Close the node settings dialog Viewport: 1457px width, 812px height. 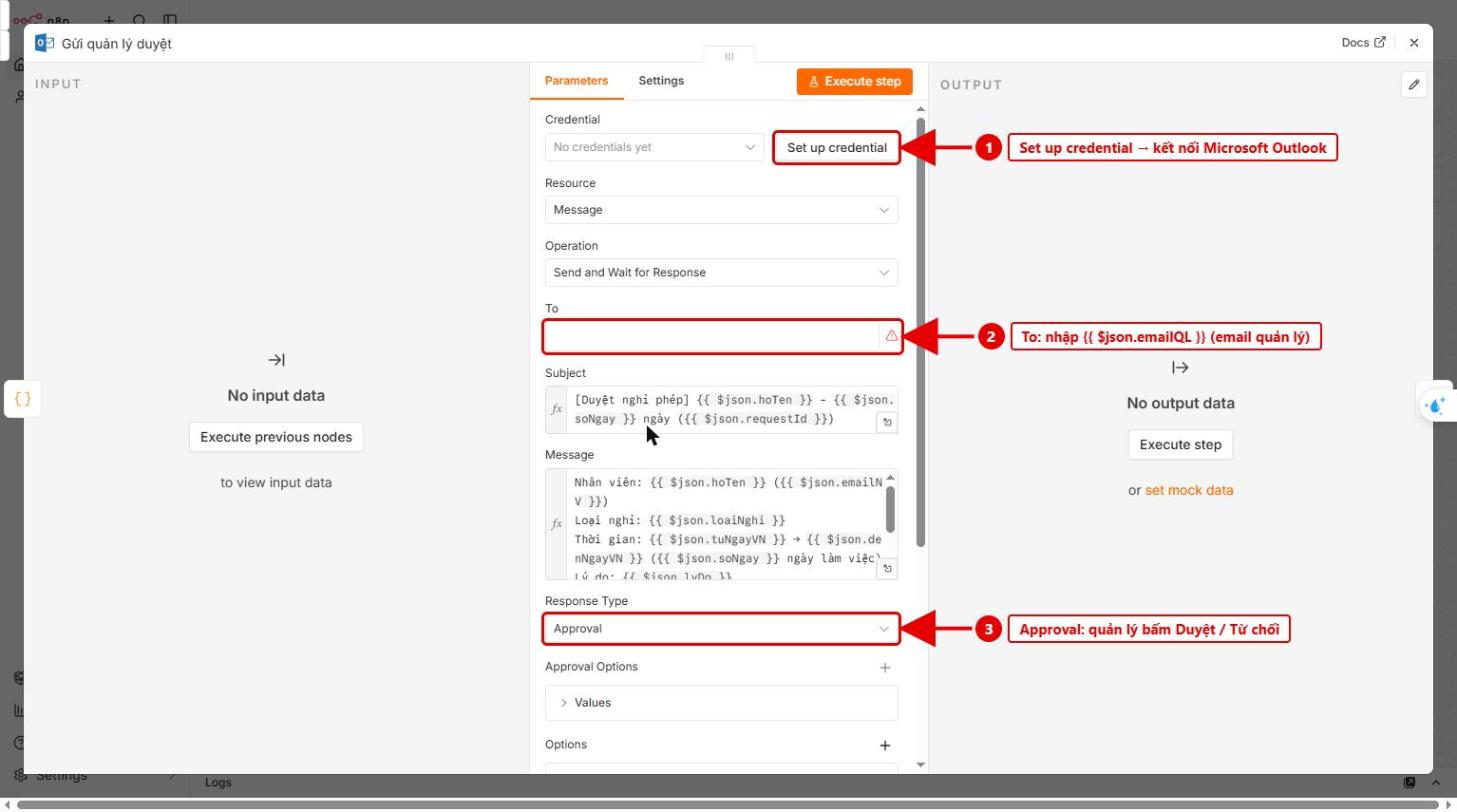click(x=1413, y=43)
